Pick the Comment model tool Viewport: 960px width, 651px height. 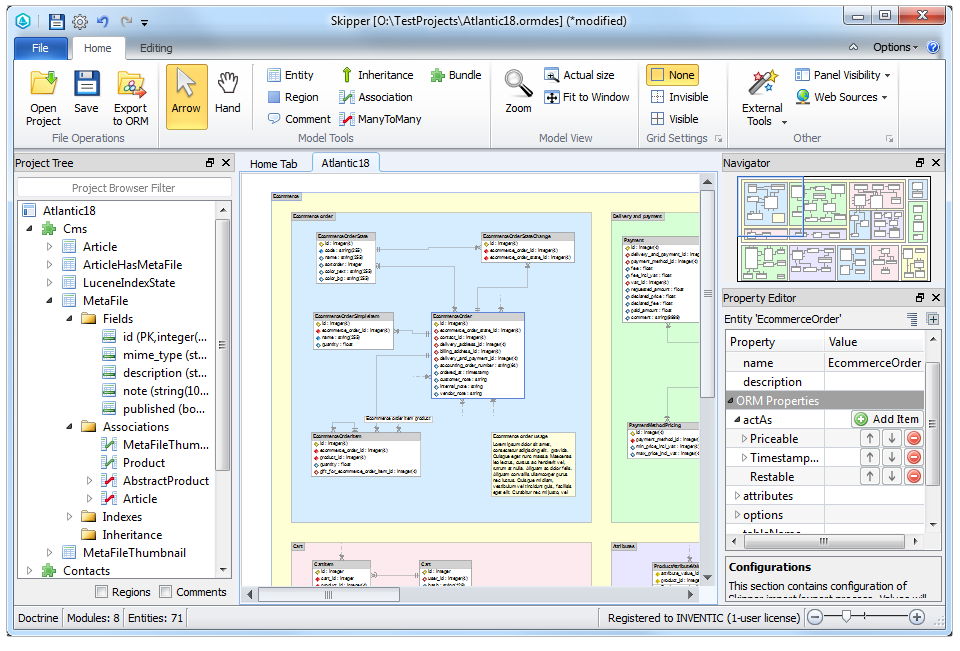click(x=299, y=119)
